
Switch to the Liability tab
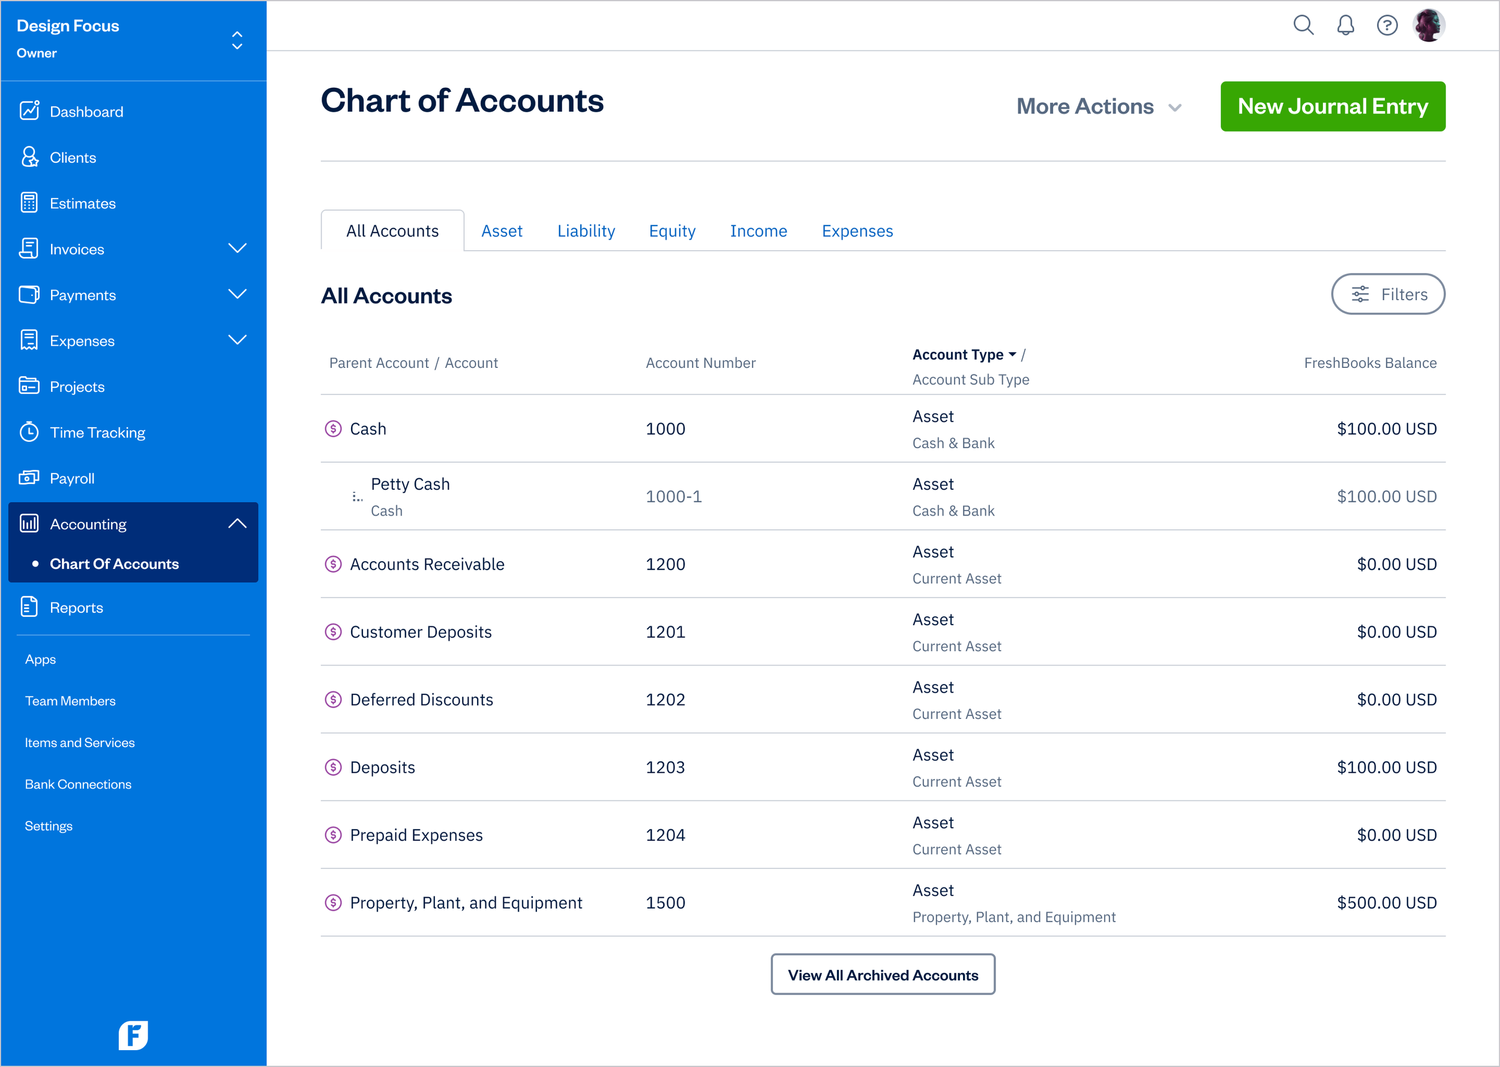(586, 230)
